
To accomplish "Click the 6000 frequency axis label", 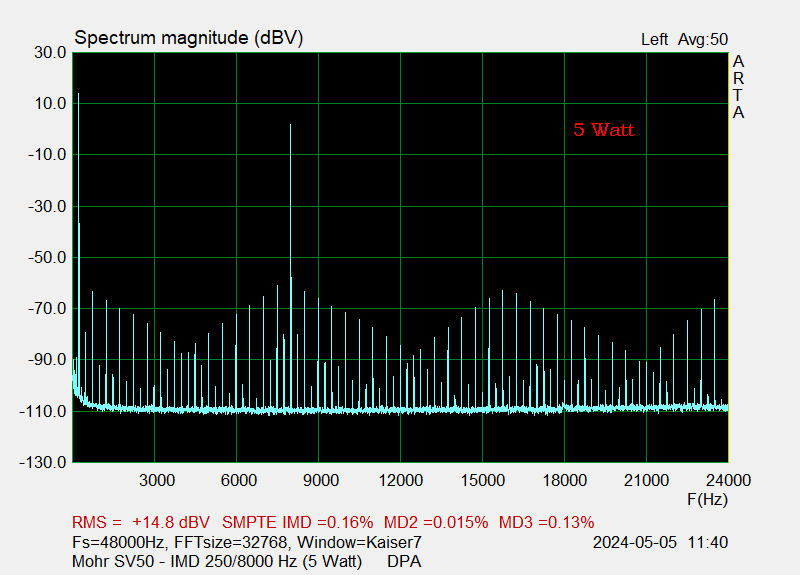I will point(239,480).
